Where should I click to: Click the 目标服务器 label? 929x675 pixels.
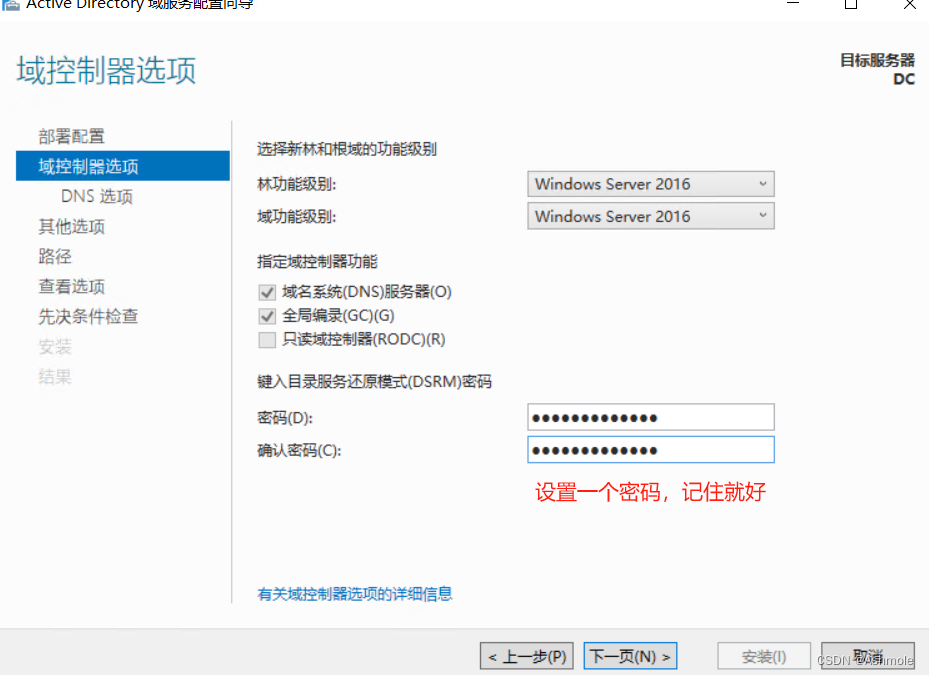pyautogui.click(x=877, y=60)
